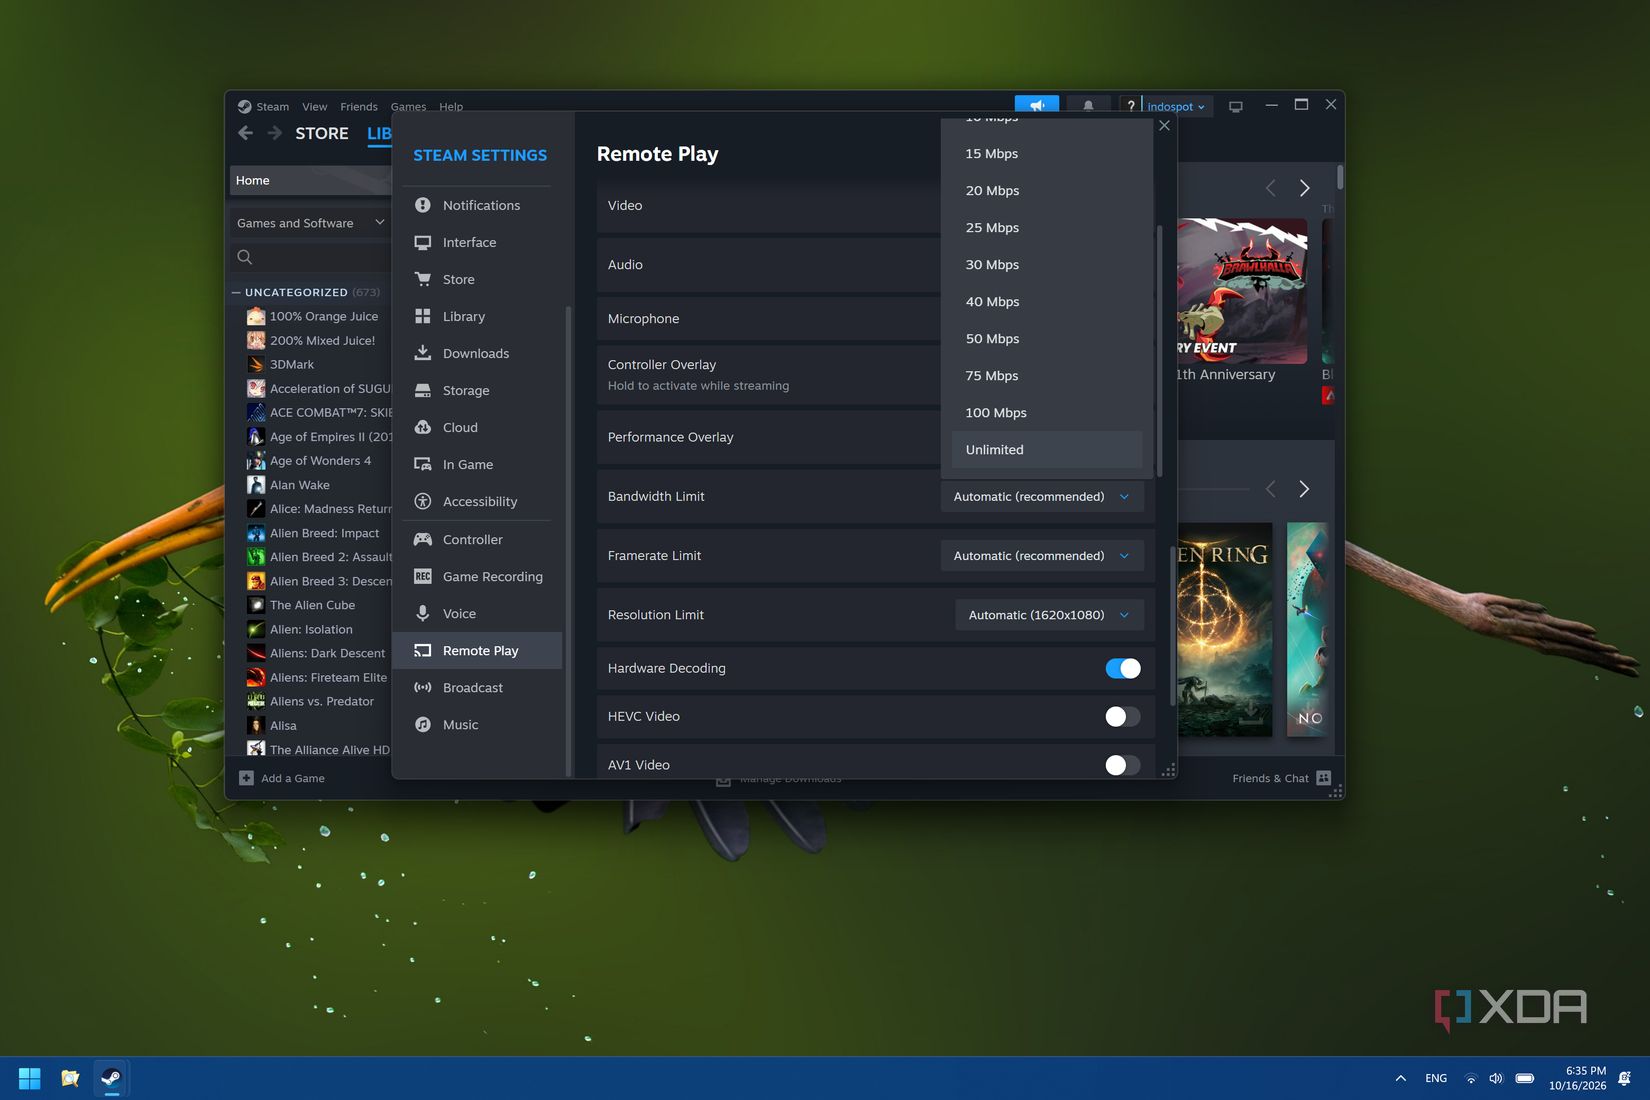
Task: Enable the AV1 Video toggle
Action: click(1123, 765)
